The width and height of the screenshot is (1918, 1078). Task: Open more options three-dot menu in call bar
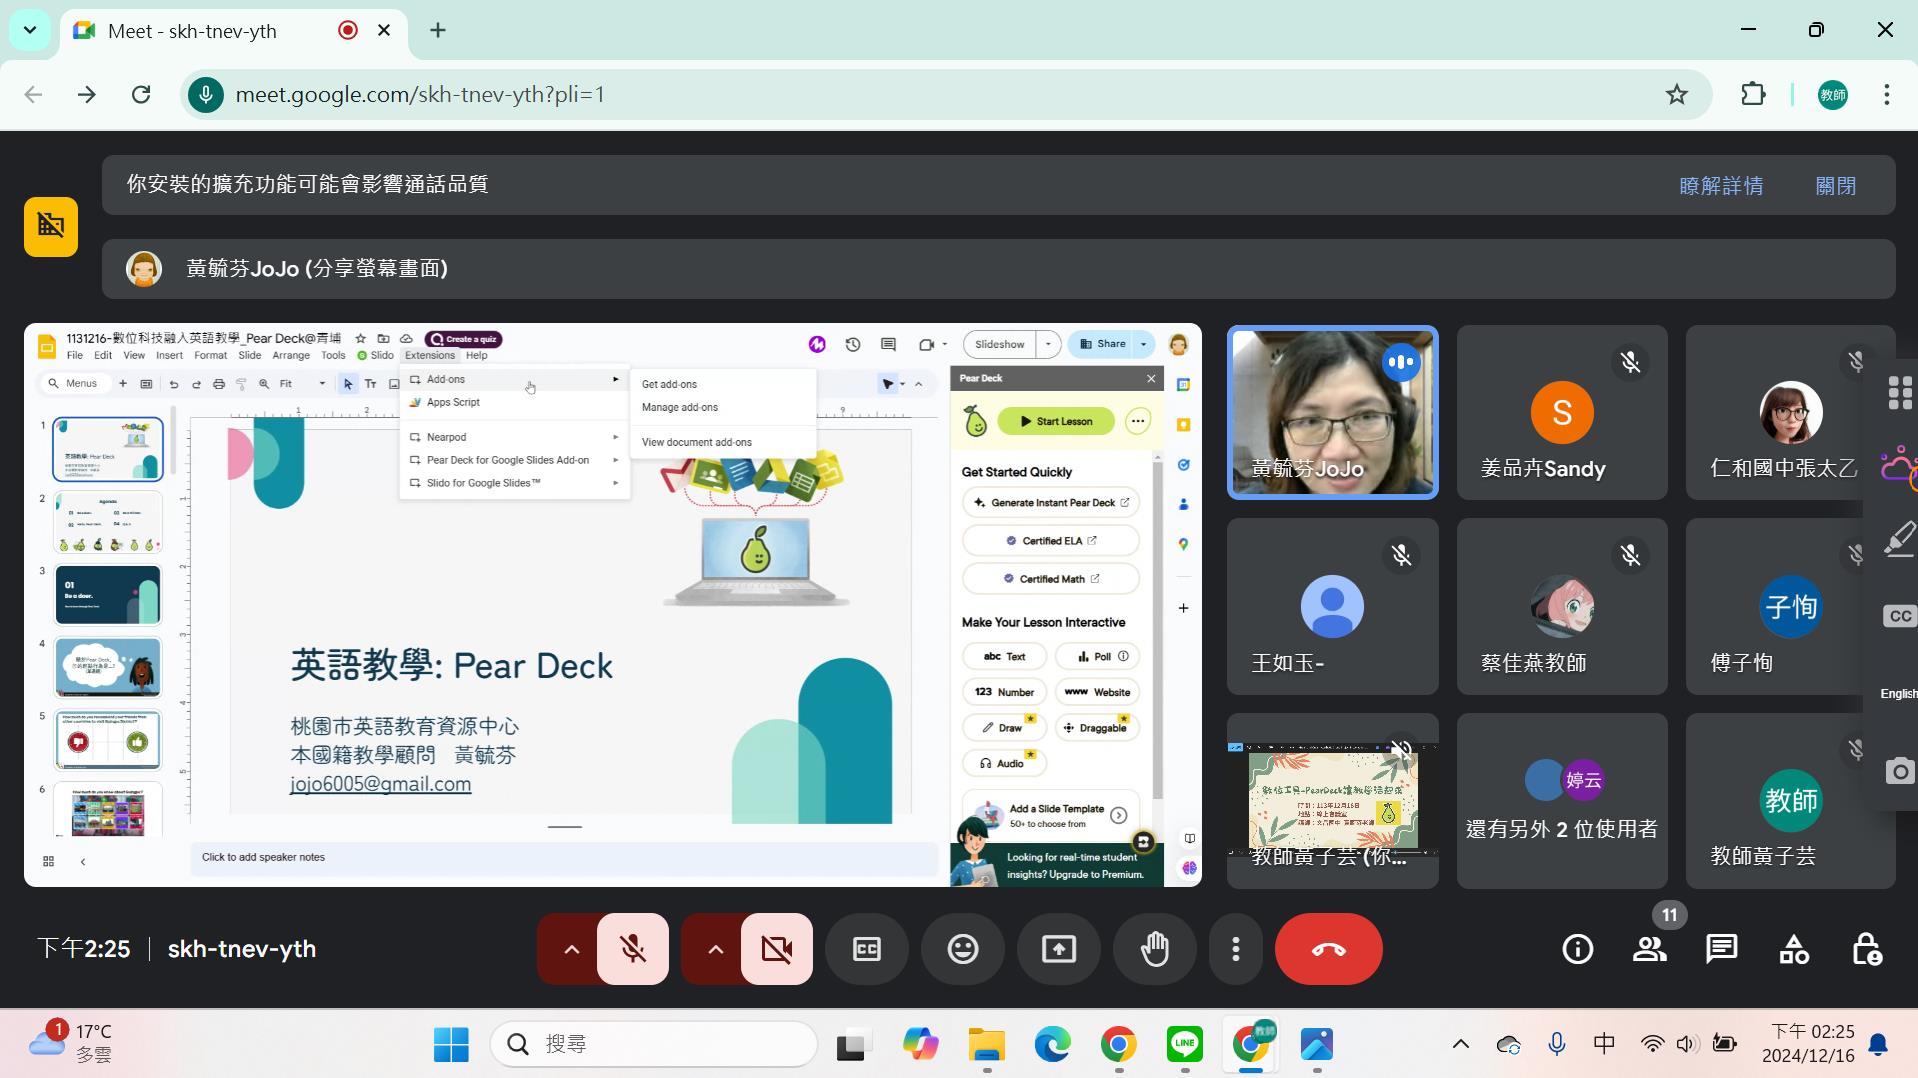pos(1235,949)
